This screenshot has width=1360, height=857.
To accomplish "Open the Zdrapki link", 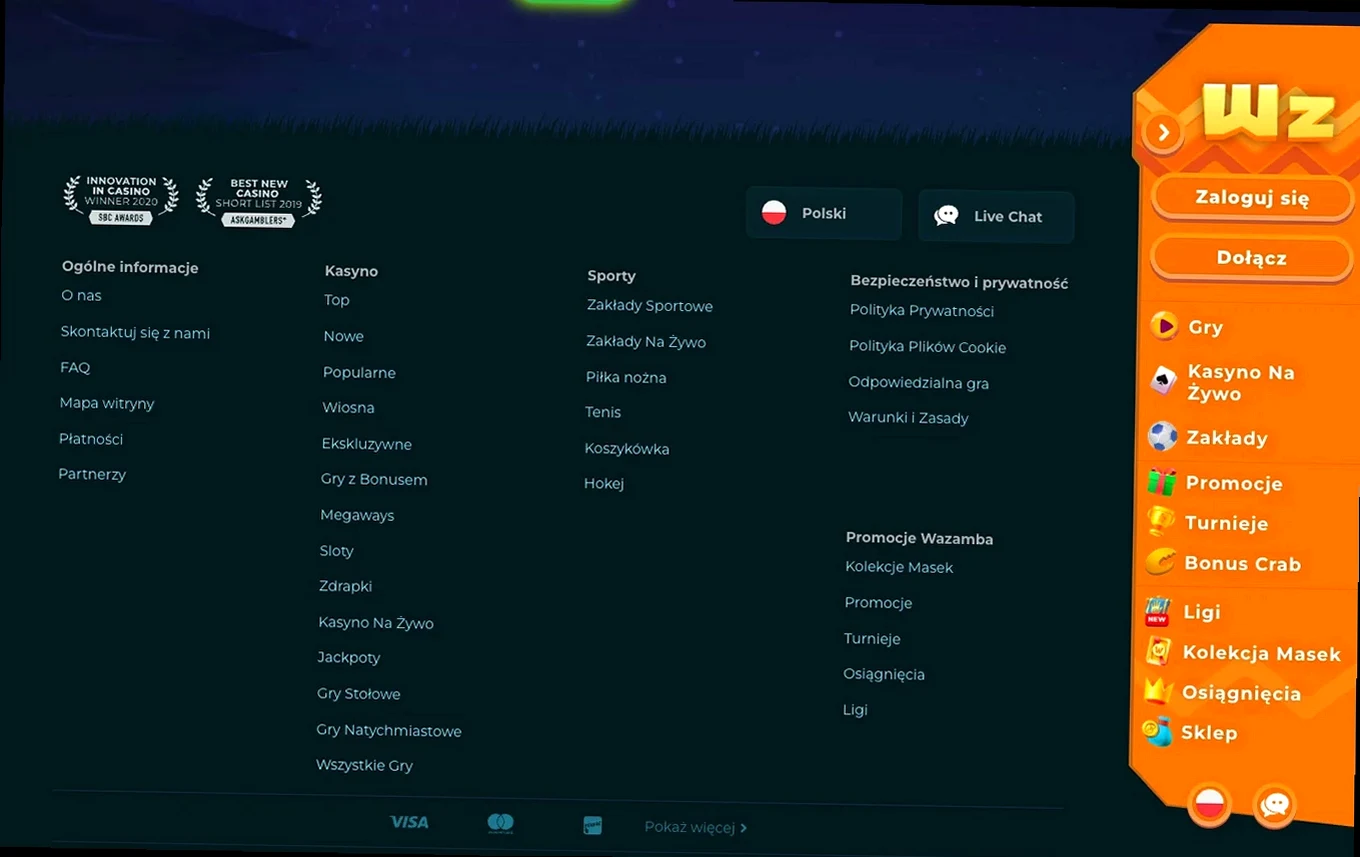I will tap(345, 586).
